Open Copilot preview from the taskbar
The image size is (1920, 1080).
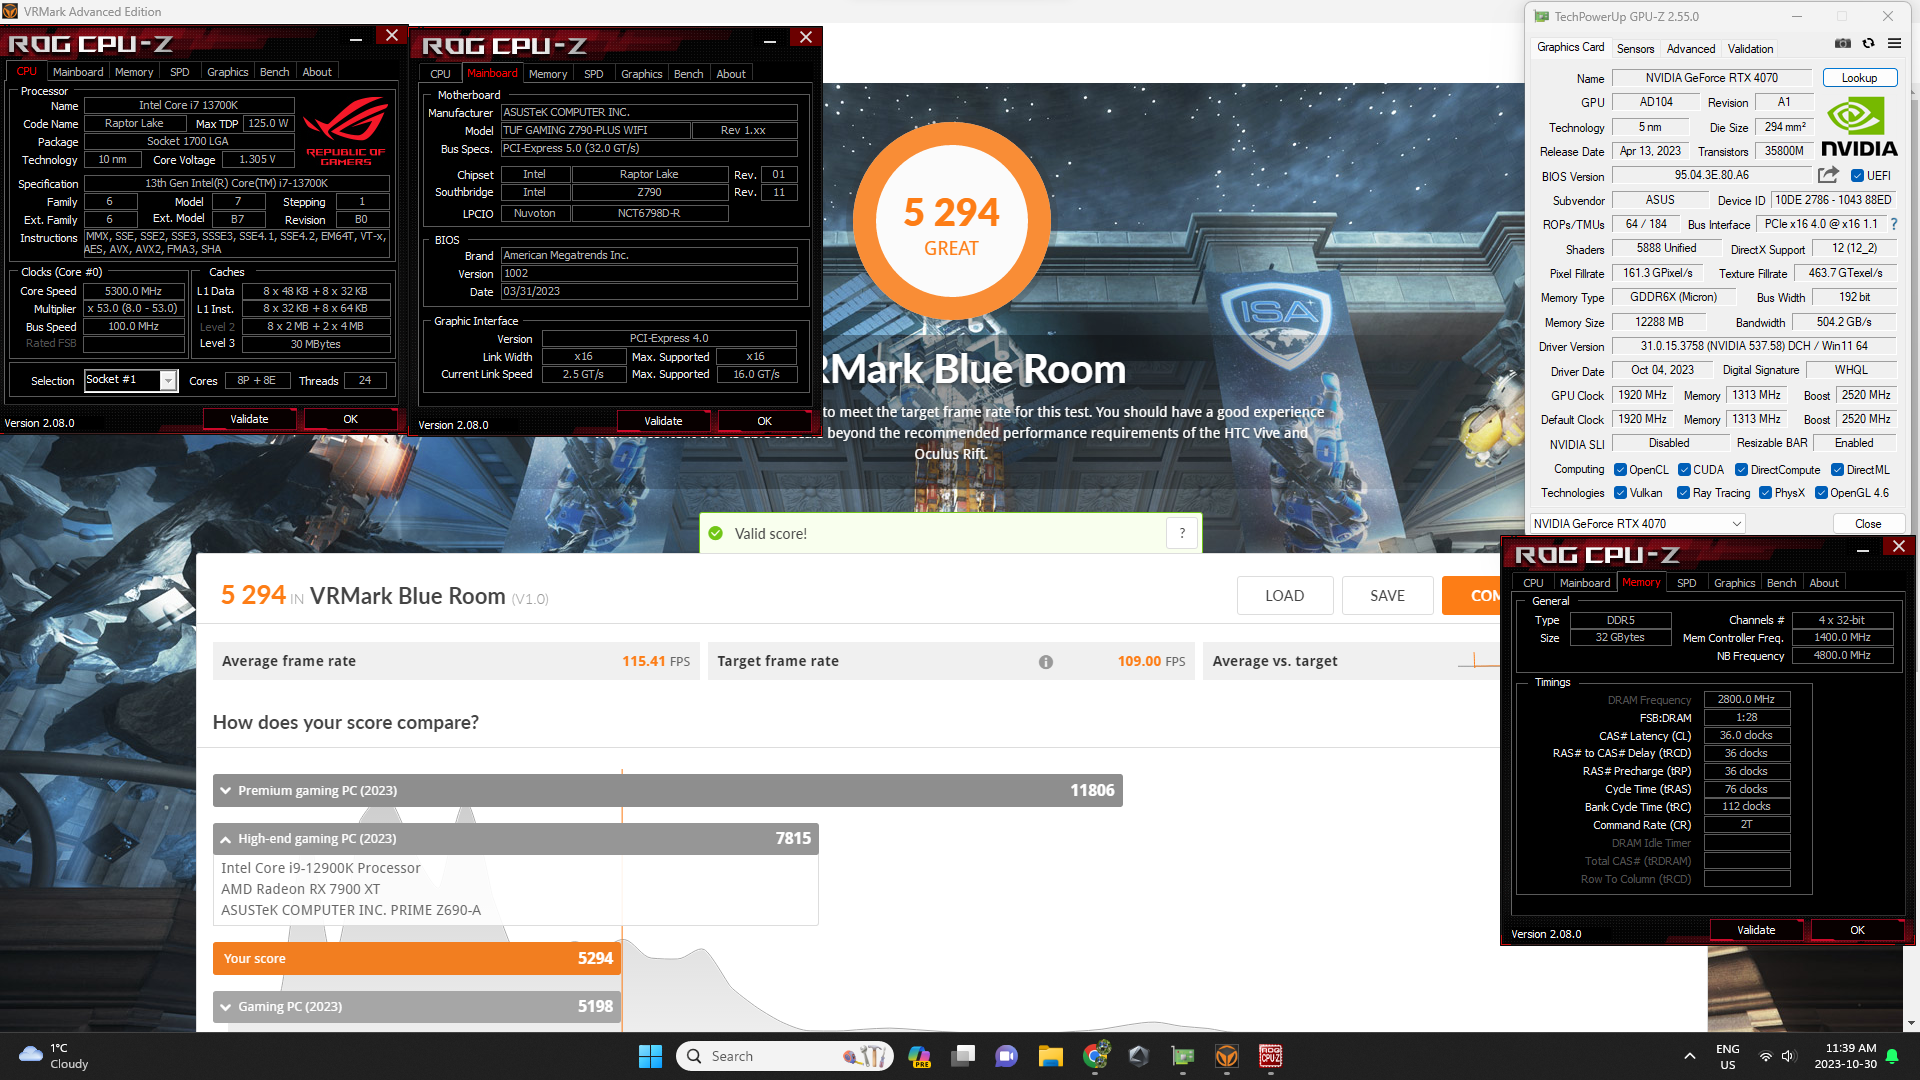pos(919,1056)
